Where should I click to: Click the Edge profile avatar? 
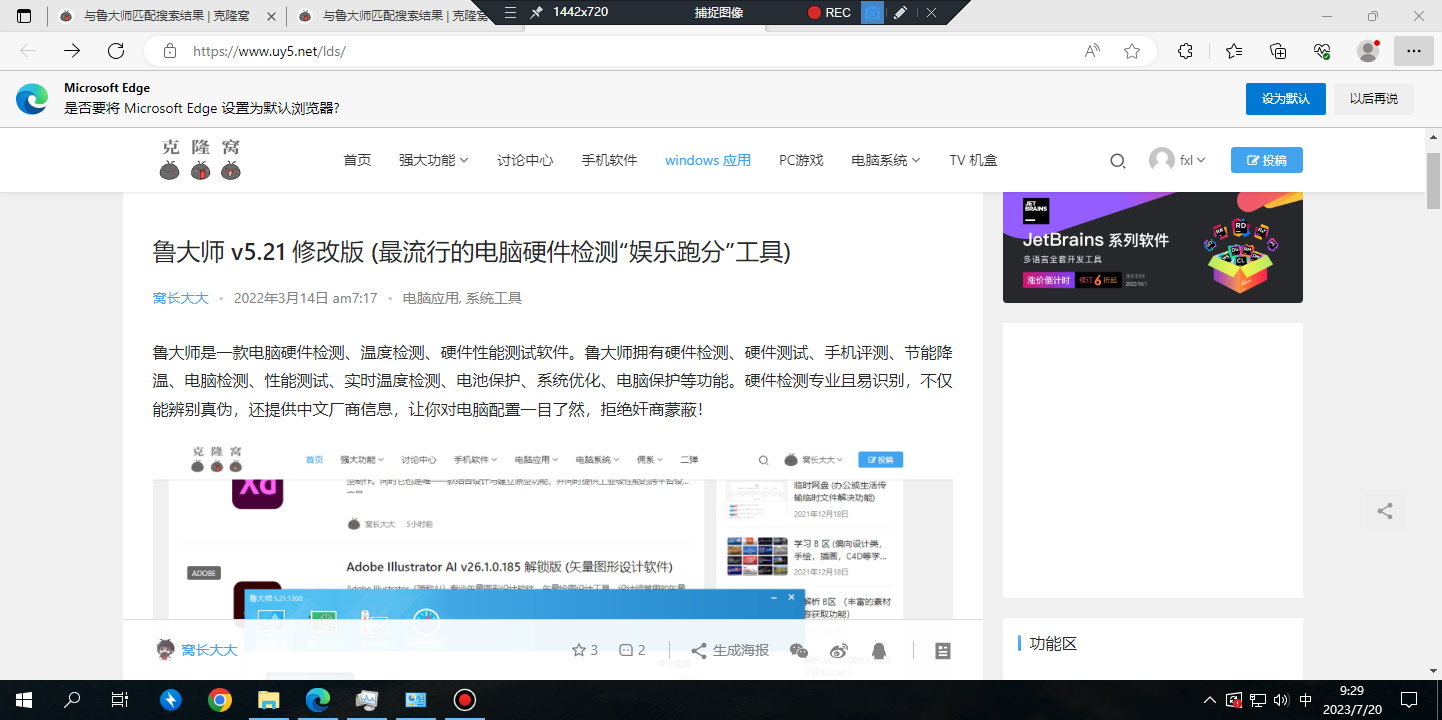(x=1368, y=51)
